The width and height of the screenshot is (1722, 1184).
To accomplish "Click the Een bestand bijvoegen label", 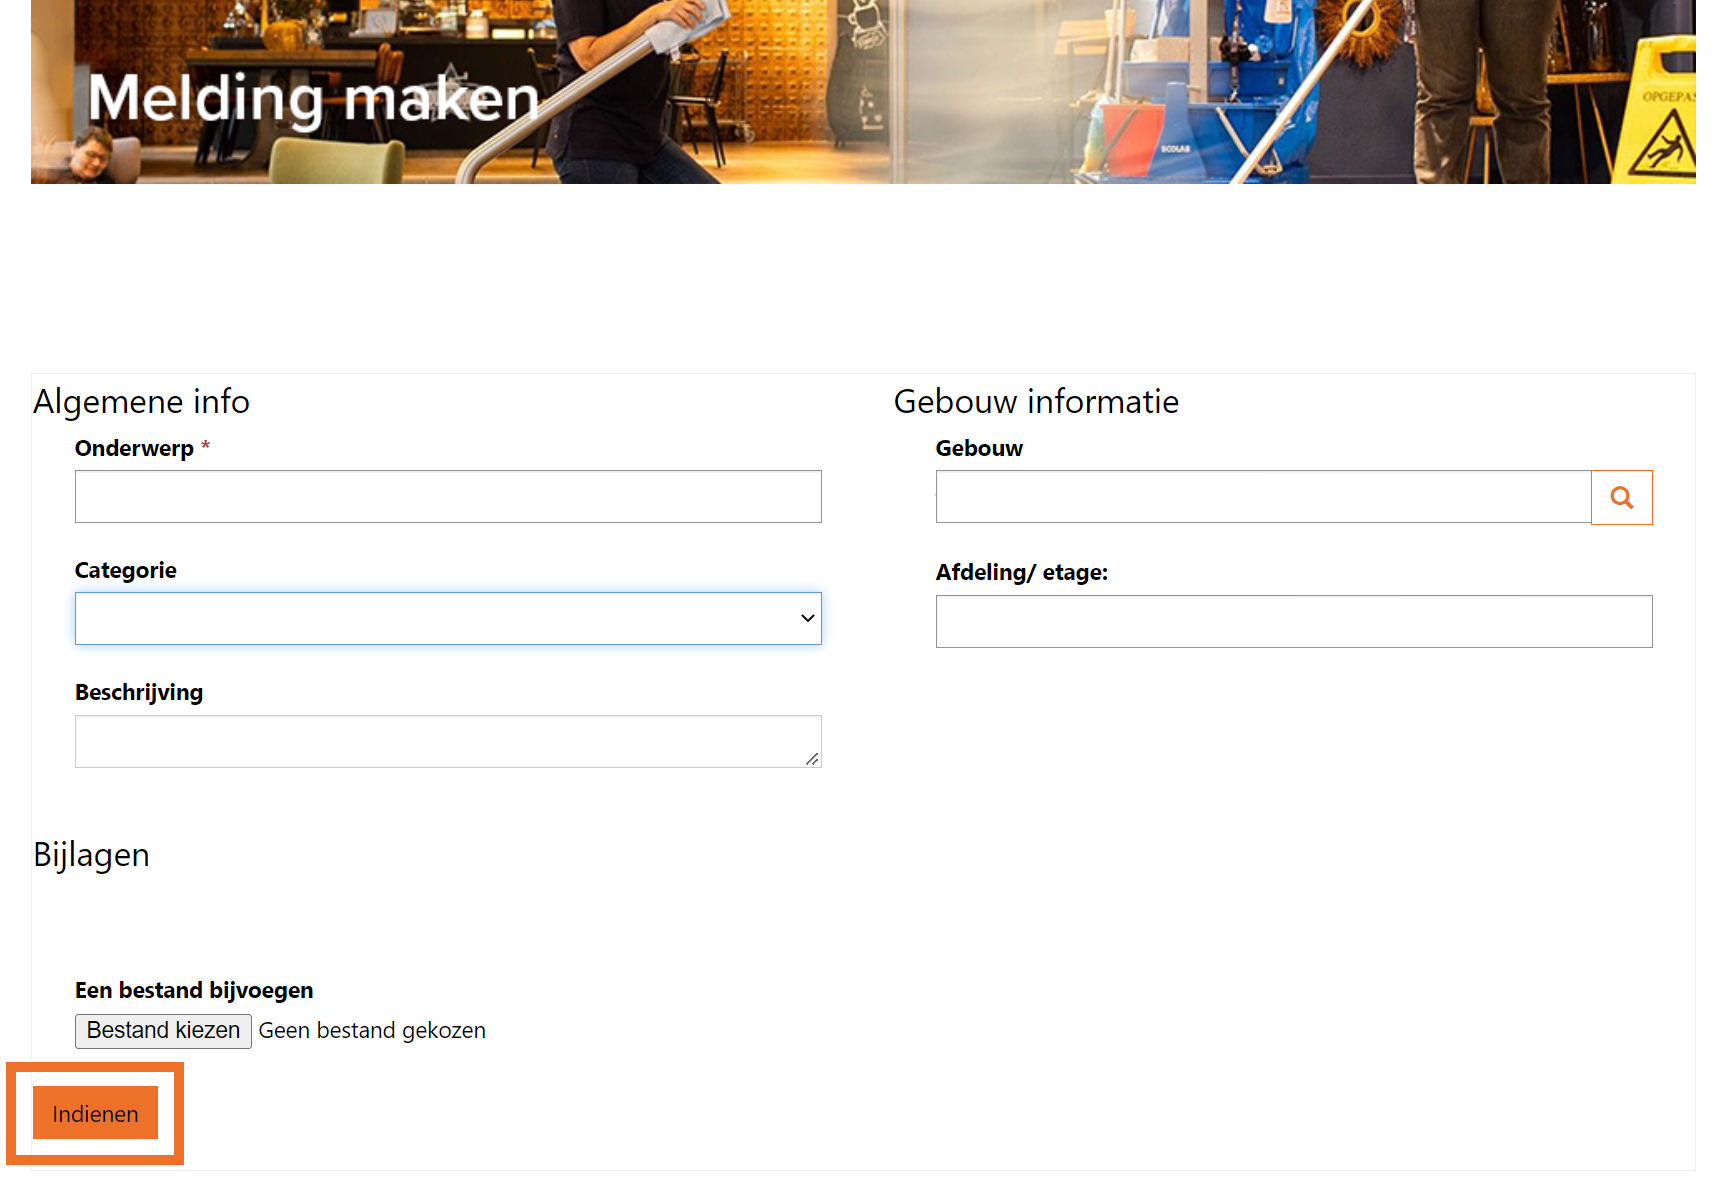I will pyautogui.click(x=194, y=990).
